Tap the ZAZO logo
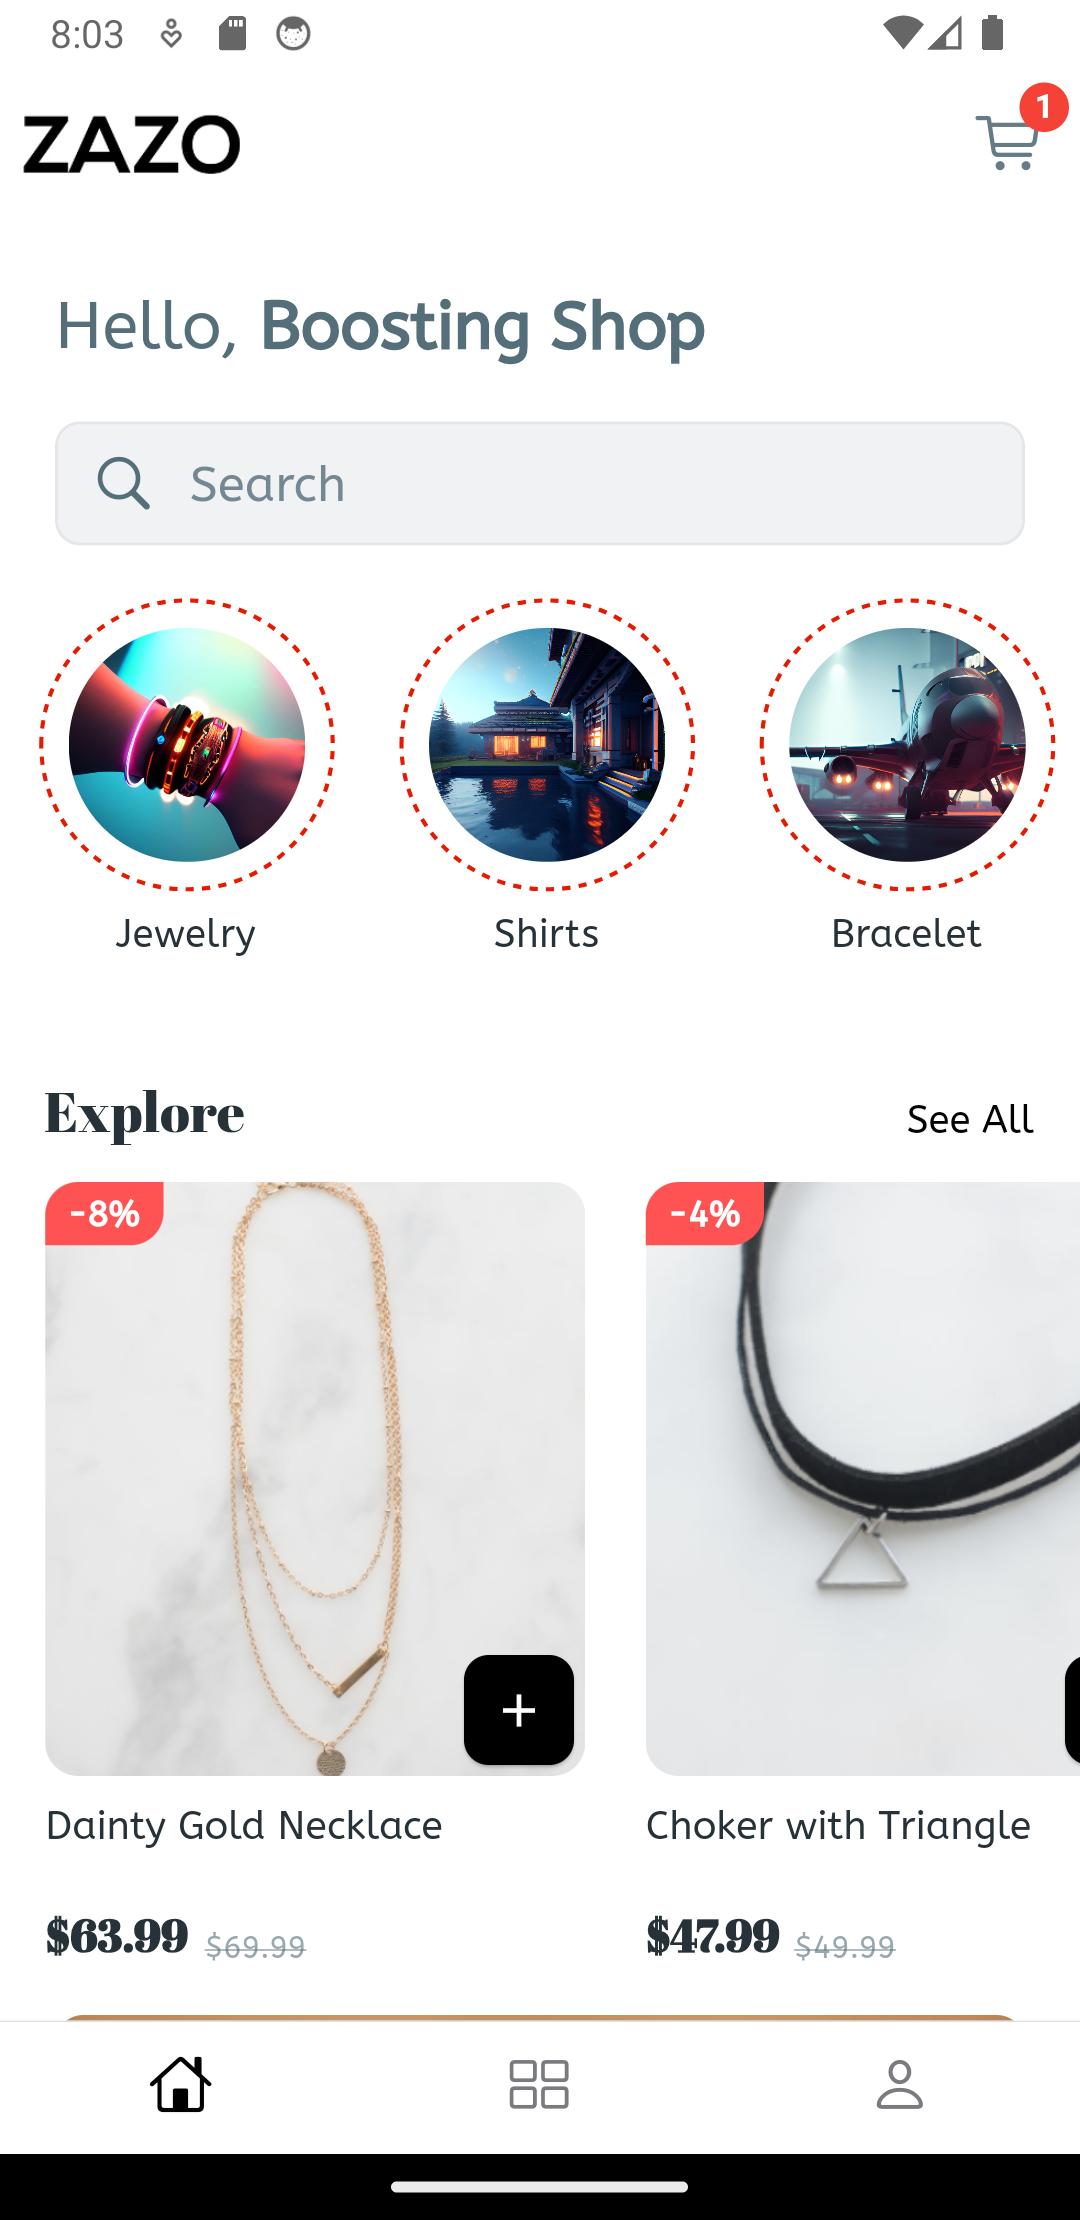The width and height of the screenshot is (1080, 2220). 132,144
